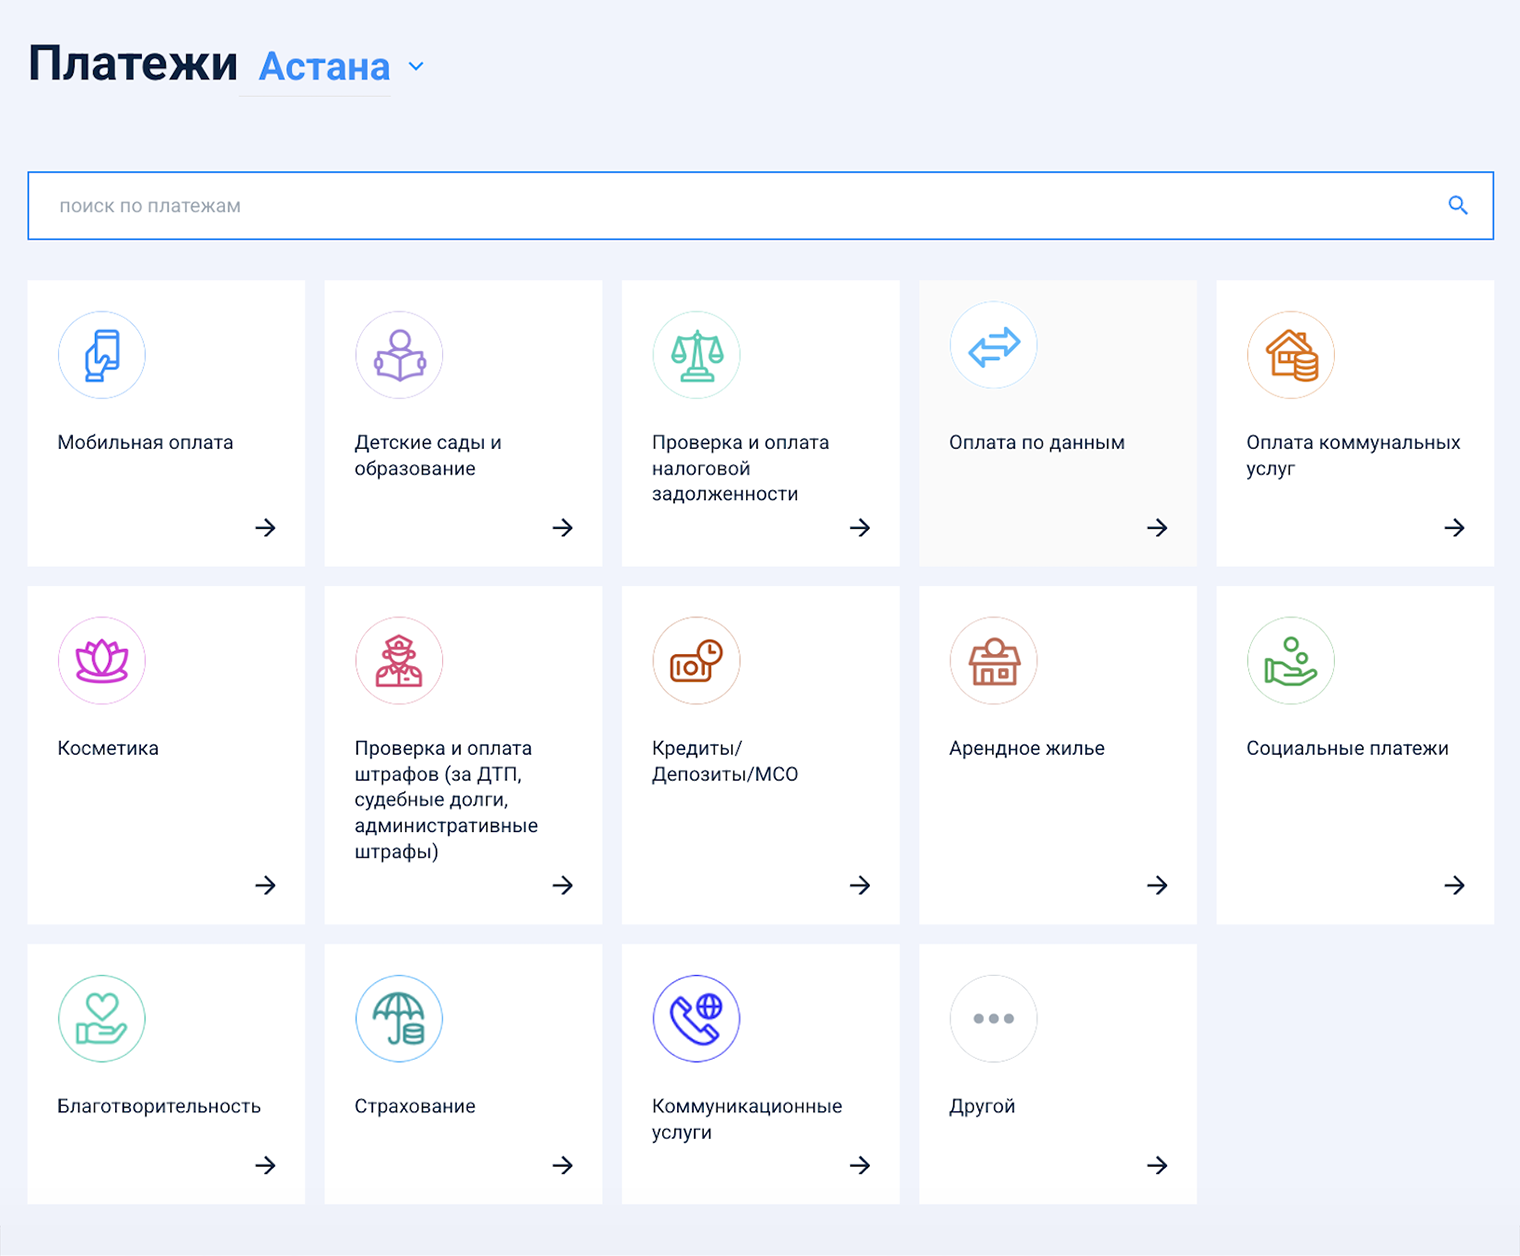Open the Благотворительность label
1520x1256 pixels.
(x=159, y=1106)
